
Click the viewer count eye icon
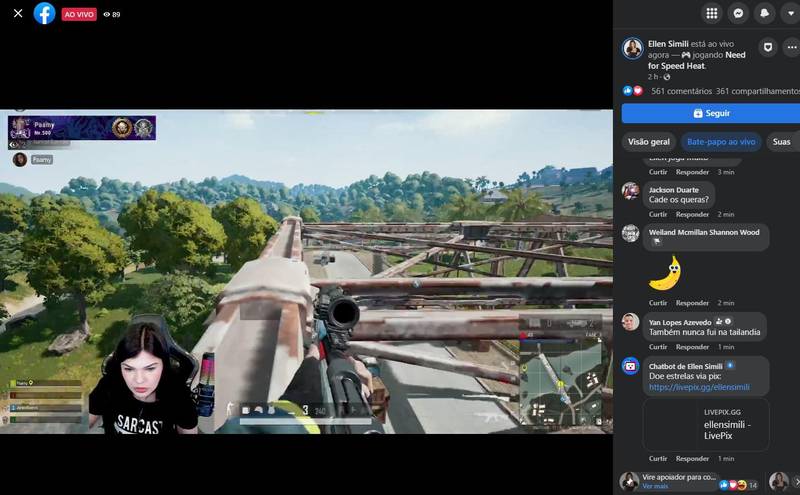107,14
